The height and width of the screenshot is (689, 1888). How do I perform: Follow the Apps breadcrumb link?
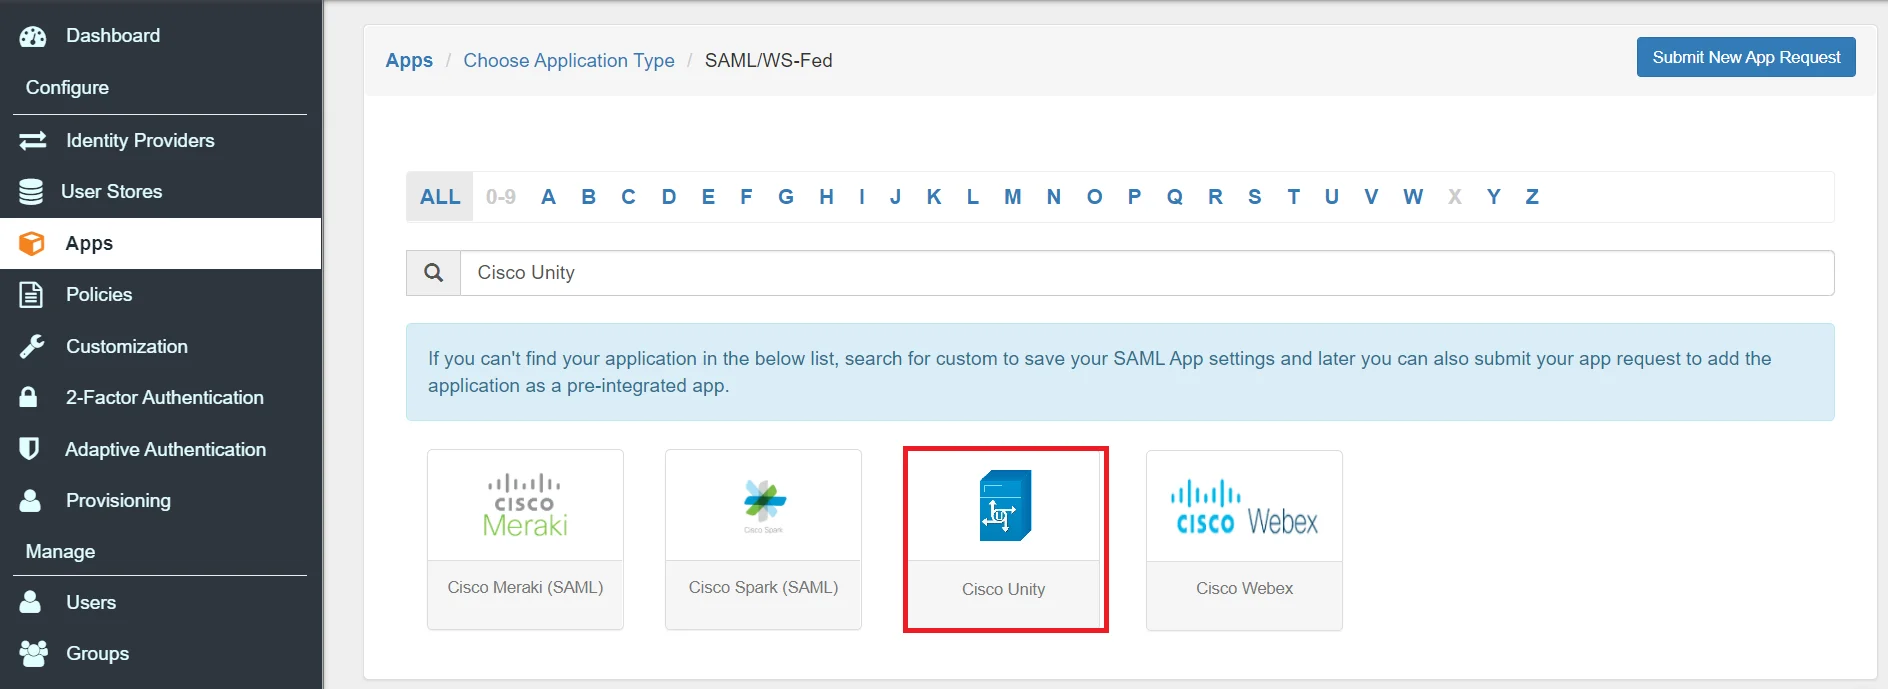click(409, 61)
